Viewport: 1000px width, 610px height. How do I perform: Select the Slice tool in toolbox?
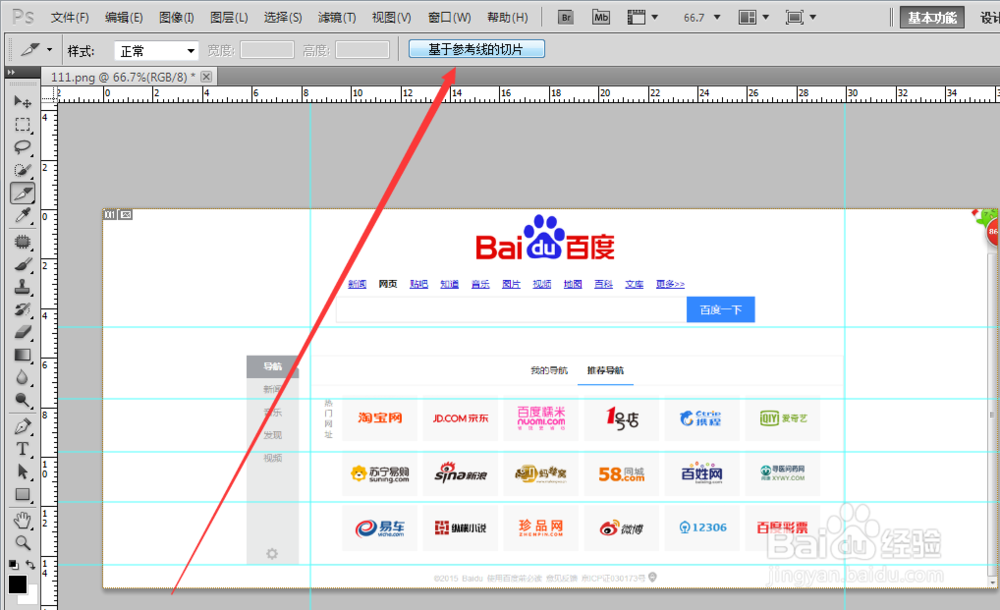22,193
